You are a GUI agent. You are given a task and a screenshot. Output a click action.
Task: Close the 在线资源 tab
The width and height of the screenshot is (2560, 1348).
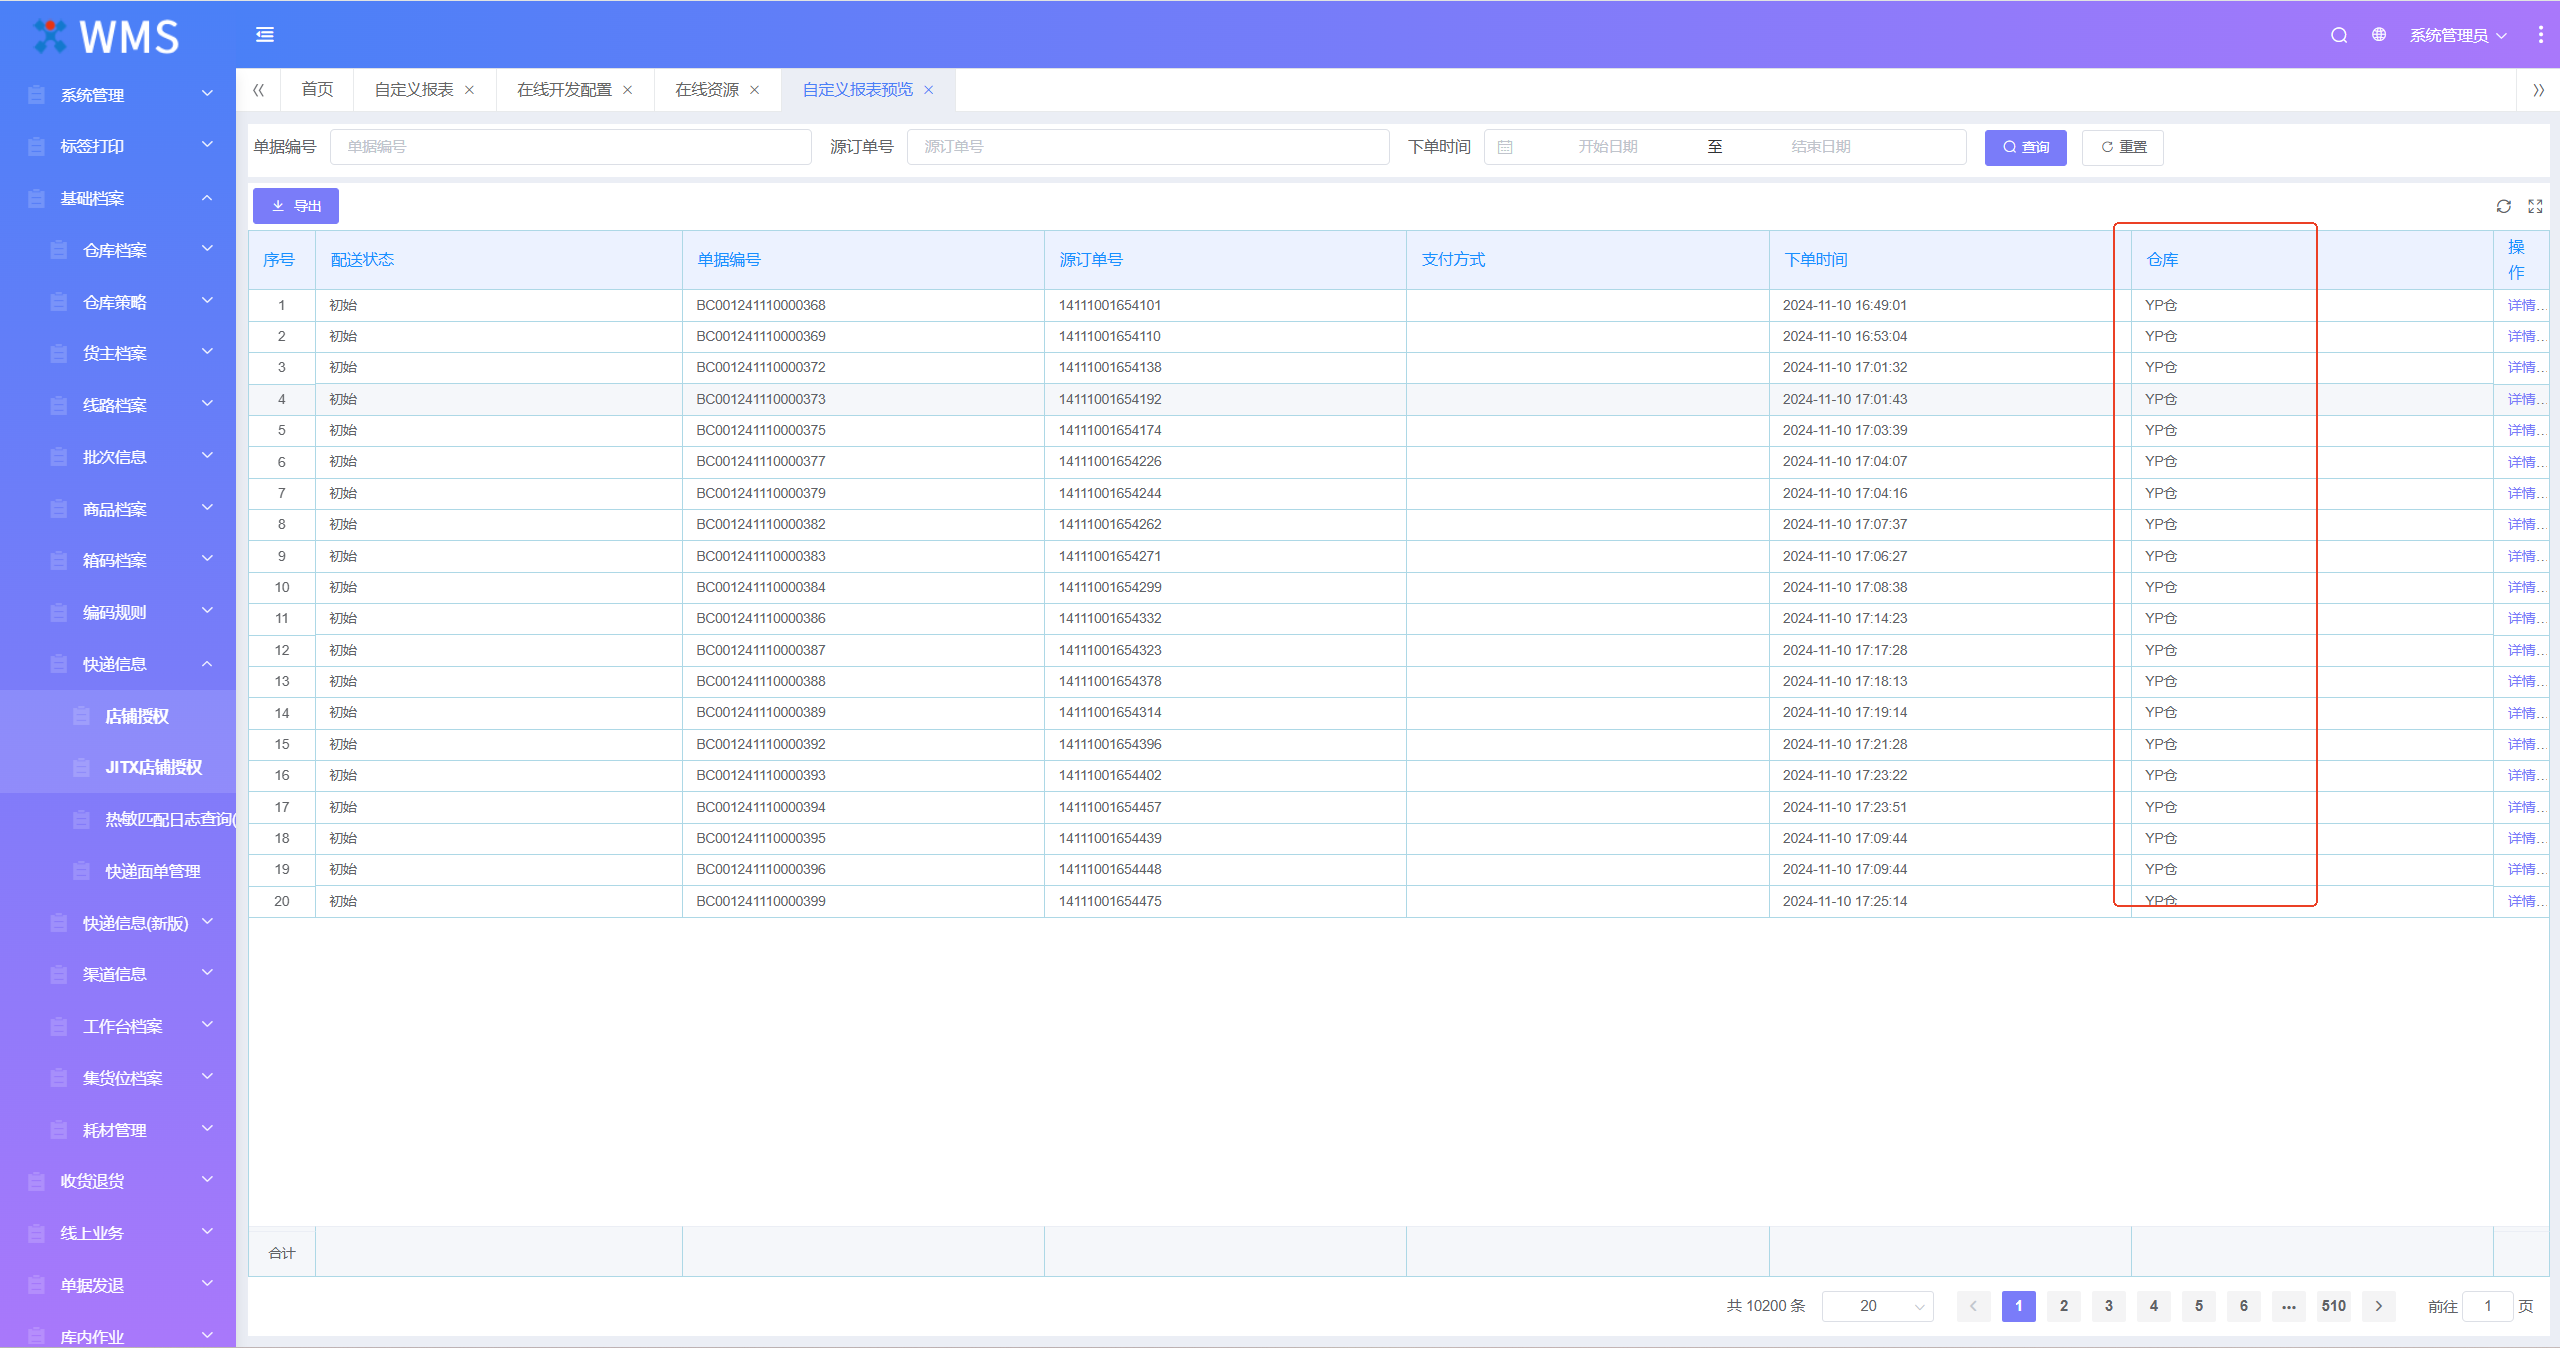pos(755,90)
